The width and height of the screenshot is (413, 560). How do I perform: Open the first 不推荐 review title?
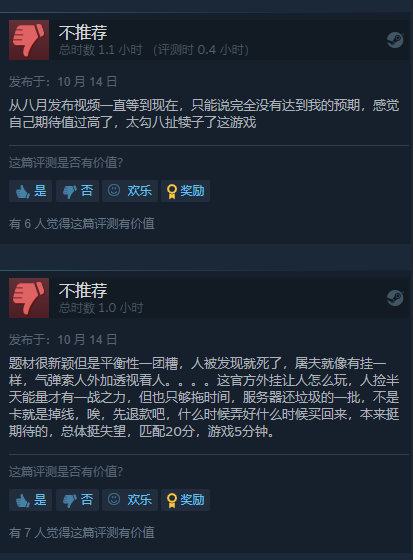[83, 32]
